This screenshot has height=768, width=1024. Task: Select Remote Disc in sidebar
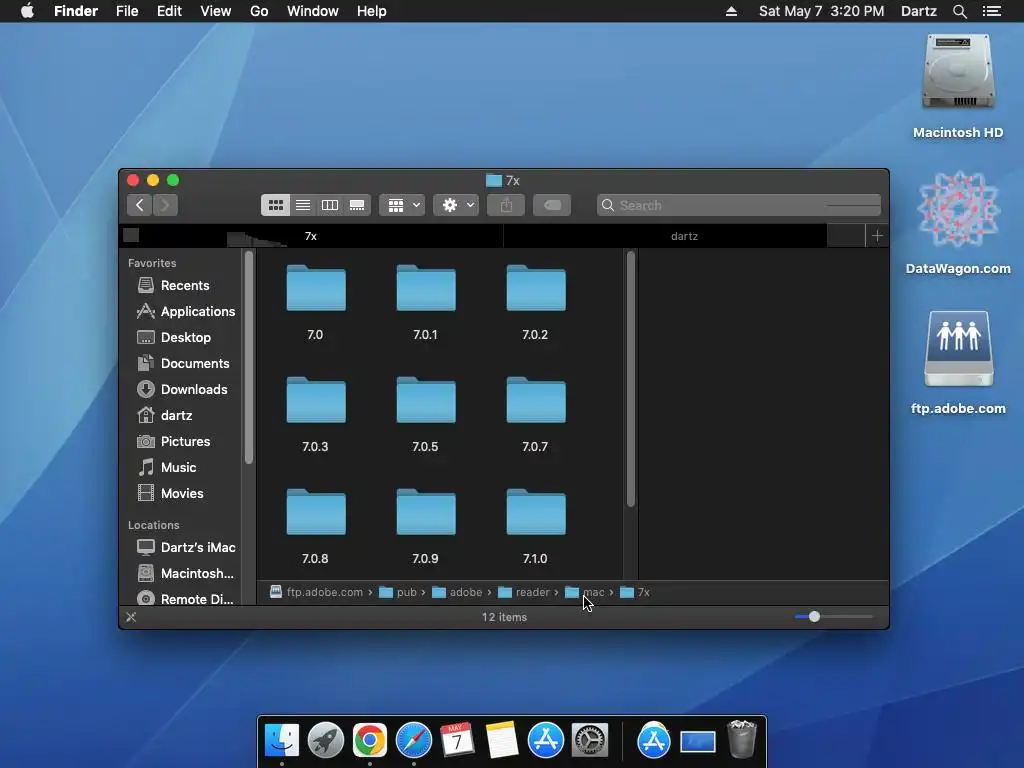tap(185, 599)
